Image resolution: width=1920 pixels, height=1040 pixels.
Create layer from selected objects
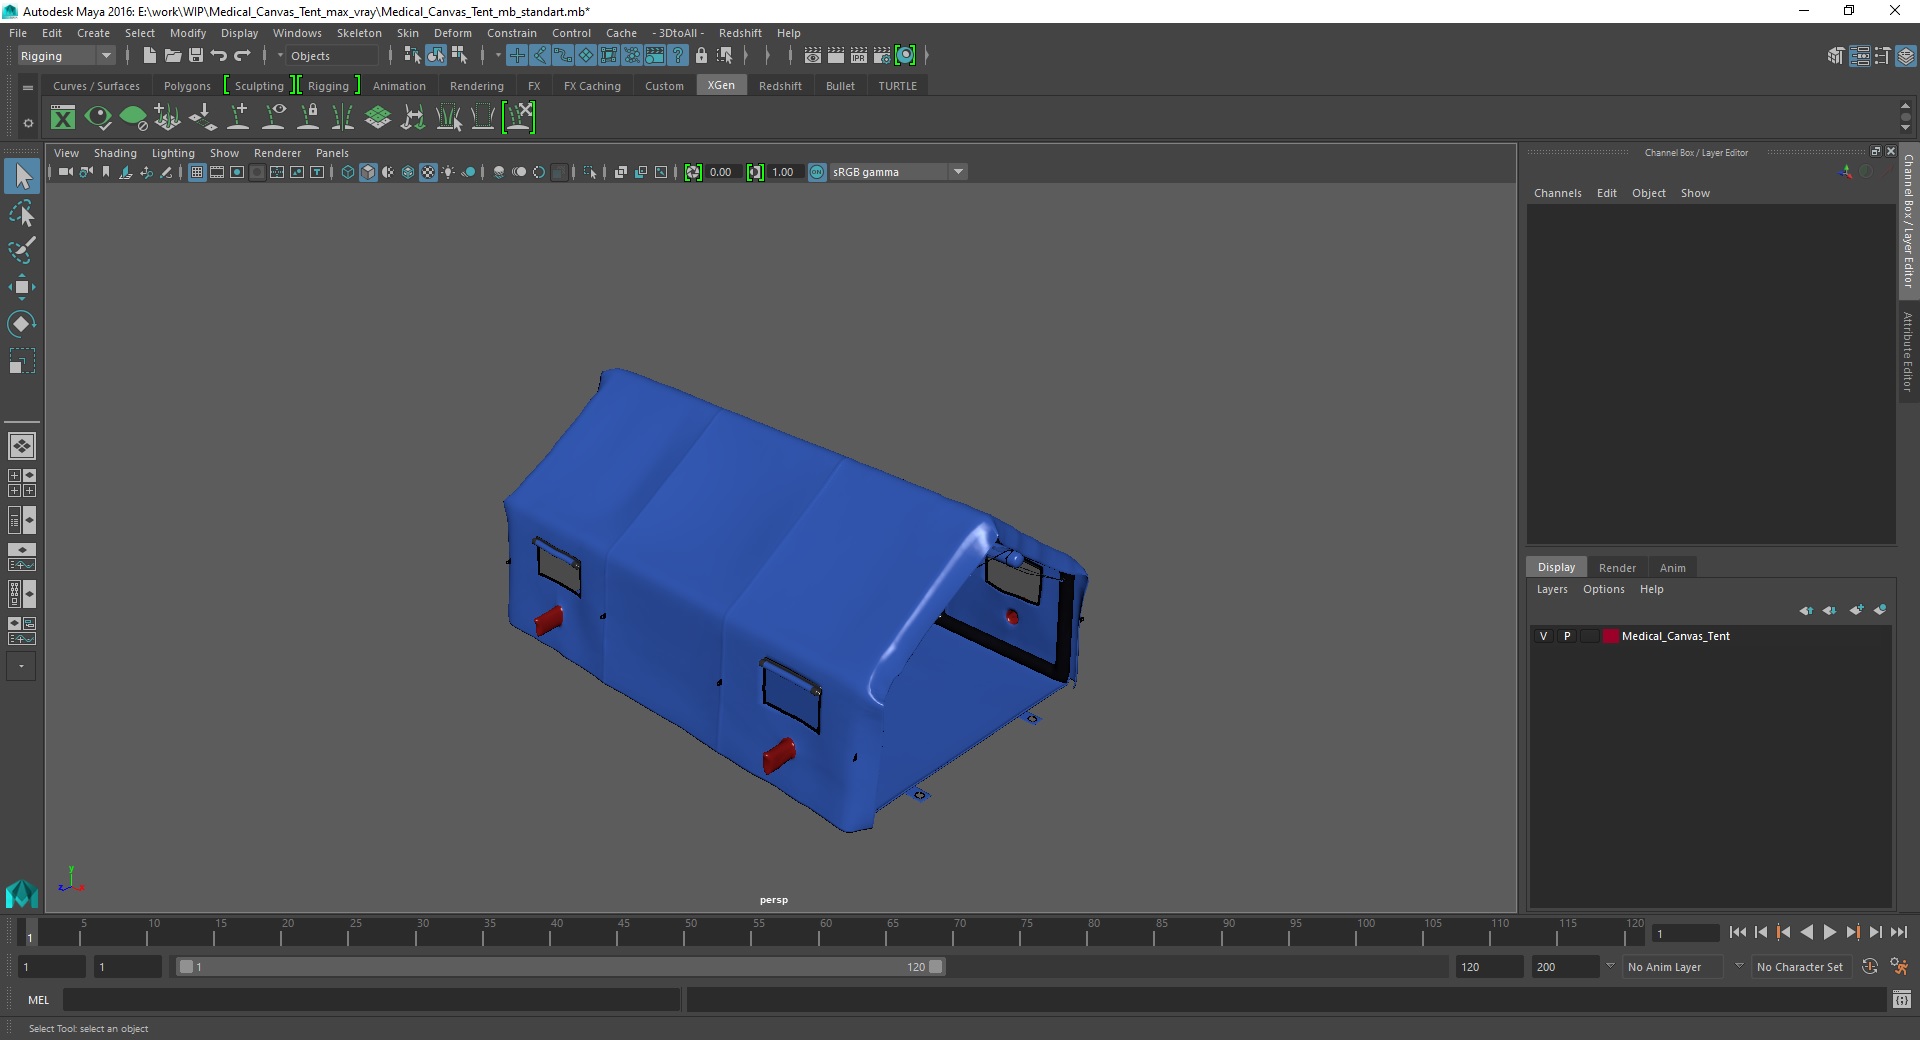(x=1880, y=610)
